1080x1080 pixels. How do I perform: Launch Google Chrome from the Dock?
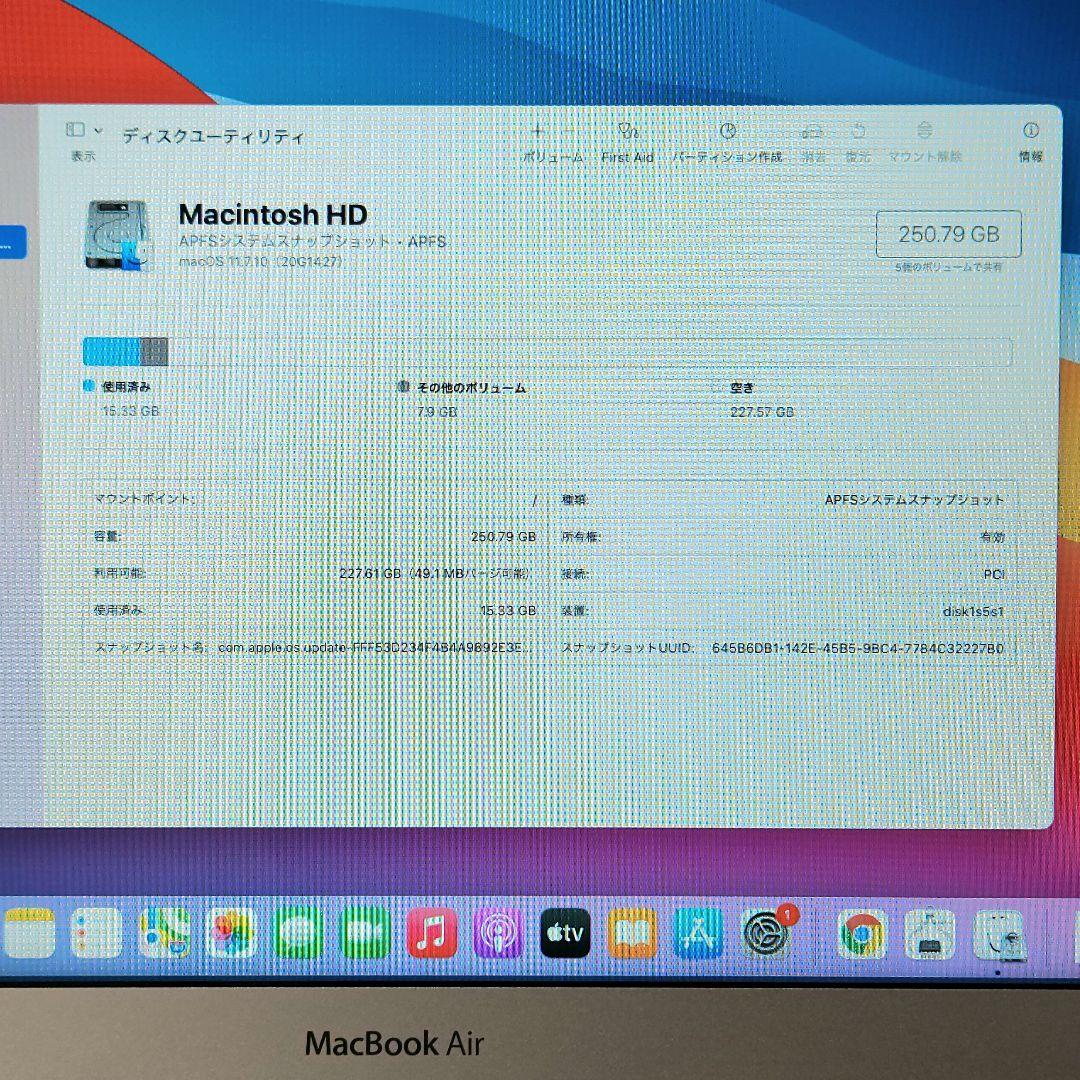click(x=862, y=933)
